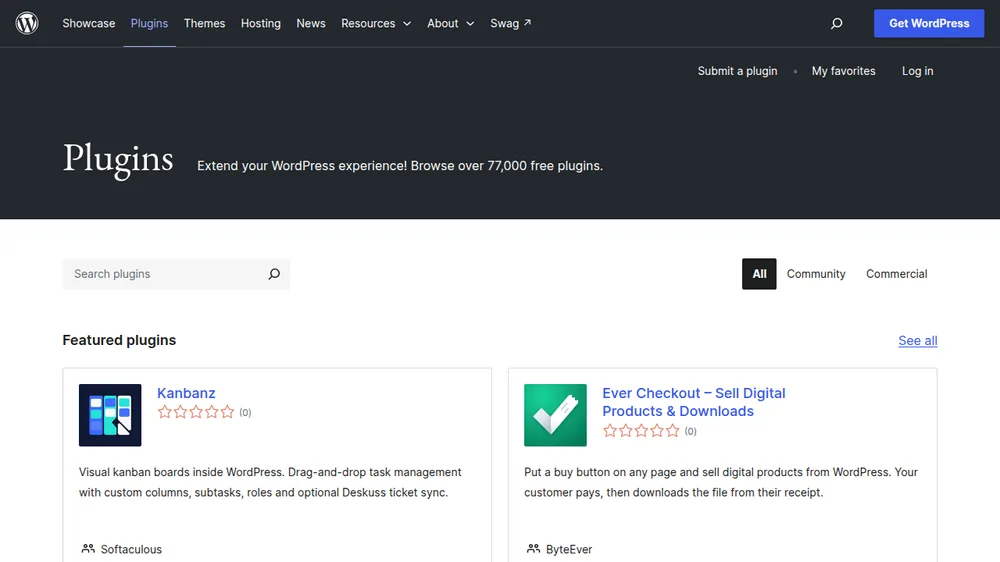Click the Plugins page heading
The width and height of the screenshot is (1000, 562).
tap(118, 159)
